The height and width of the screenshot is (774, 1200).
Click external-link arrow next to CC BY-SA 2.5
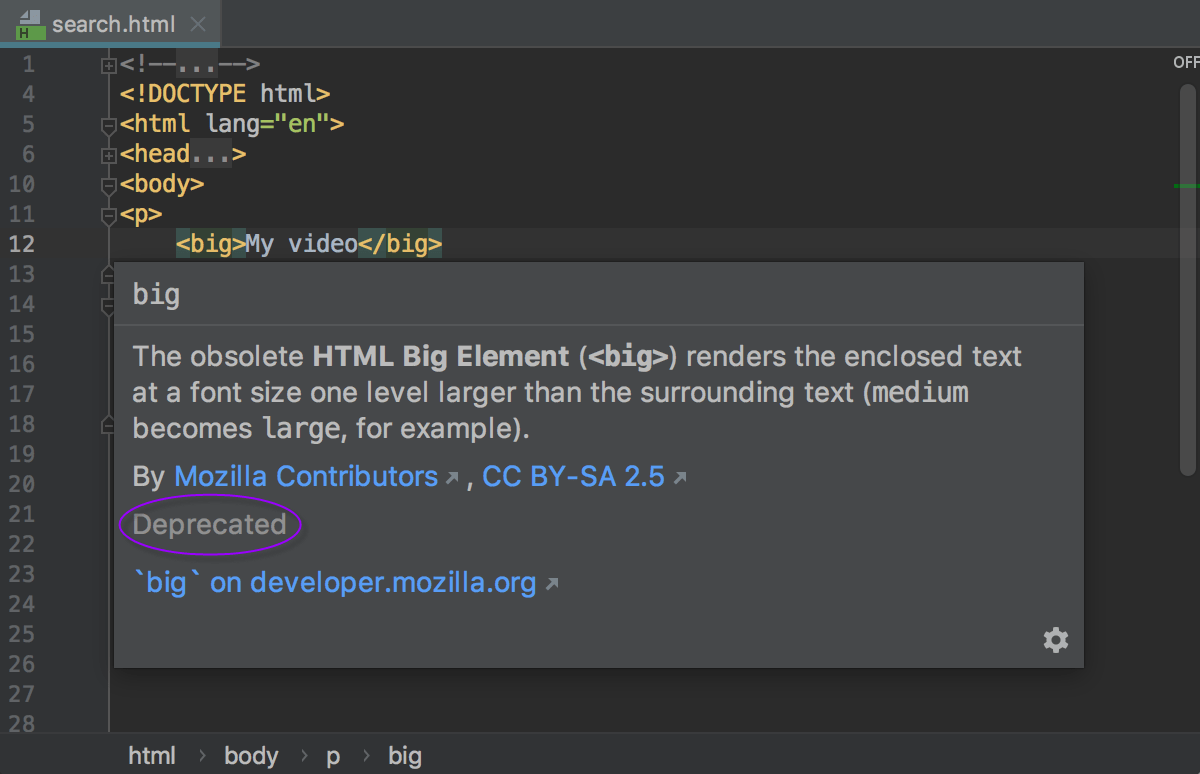[x=682, y=478]
